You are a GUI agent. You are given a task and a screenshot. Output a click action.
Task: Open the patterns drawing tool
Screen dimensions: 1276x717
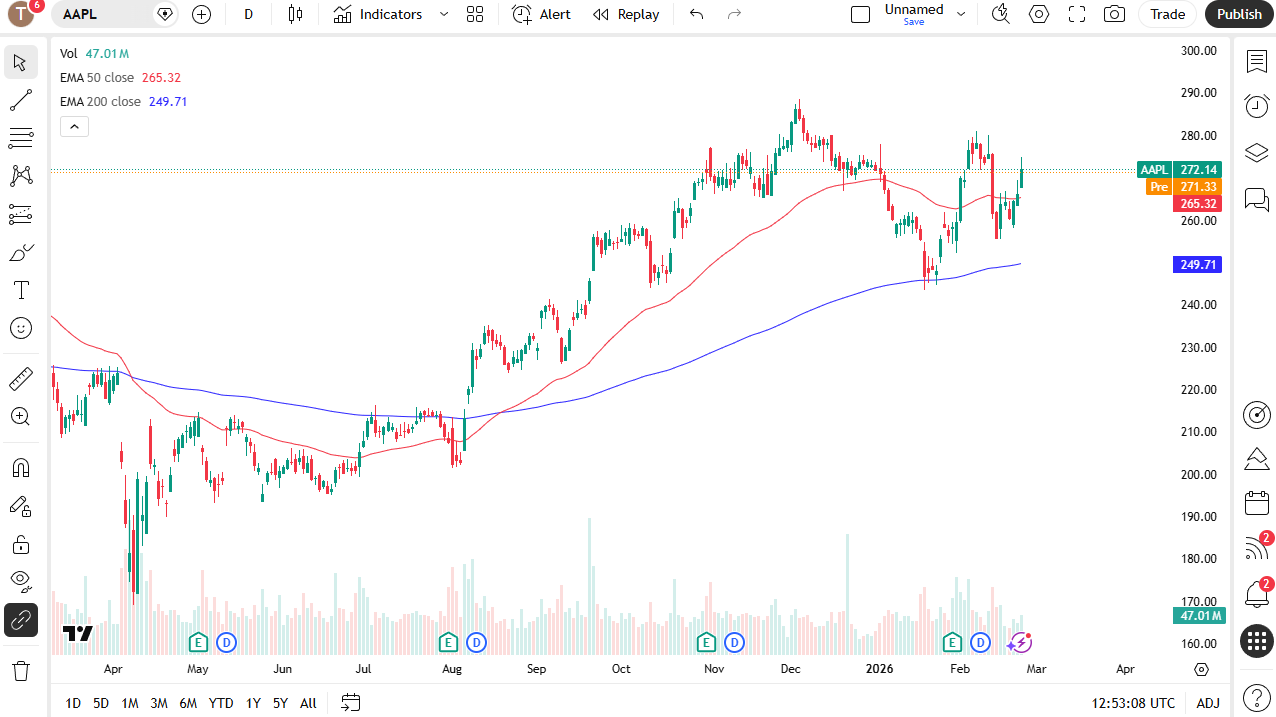(21, 176)
